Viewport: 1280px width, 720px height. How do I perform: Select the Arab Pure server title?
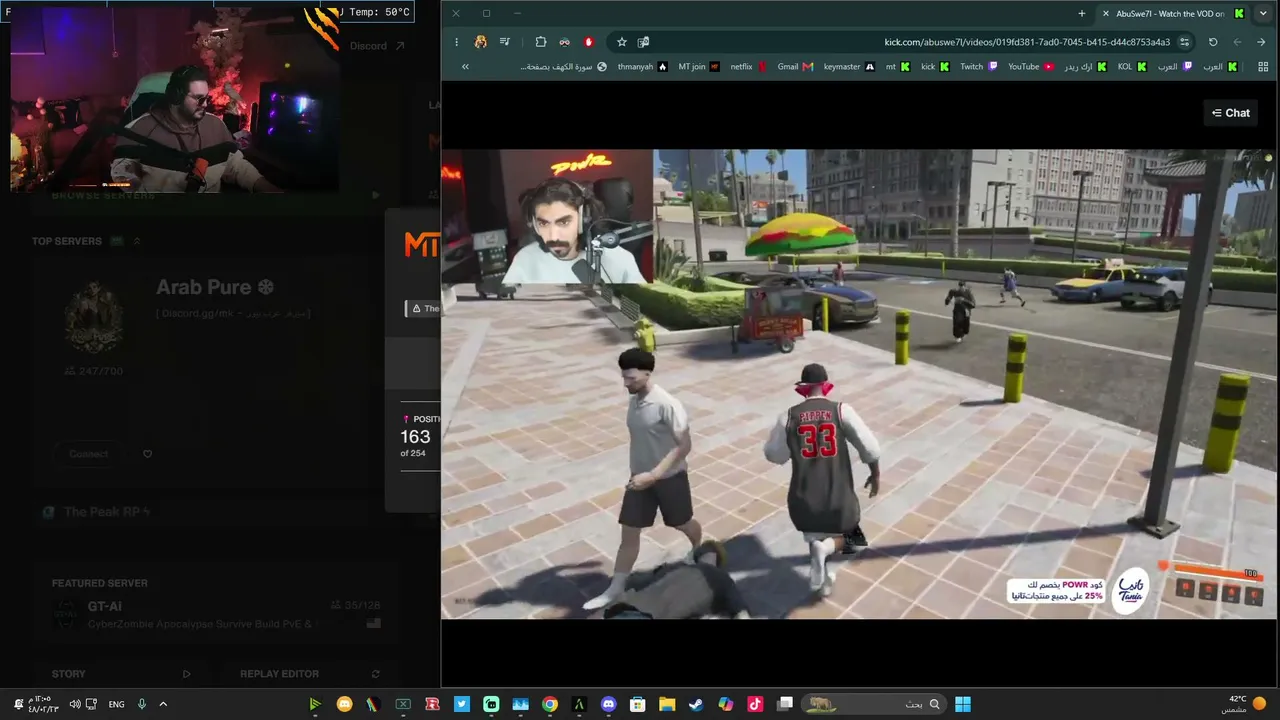tap(215, 287)
